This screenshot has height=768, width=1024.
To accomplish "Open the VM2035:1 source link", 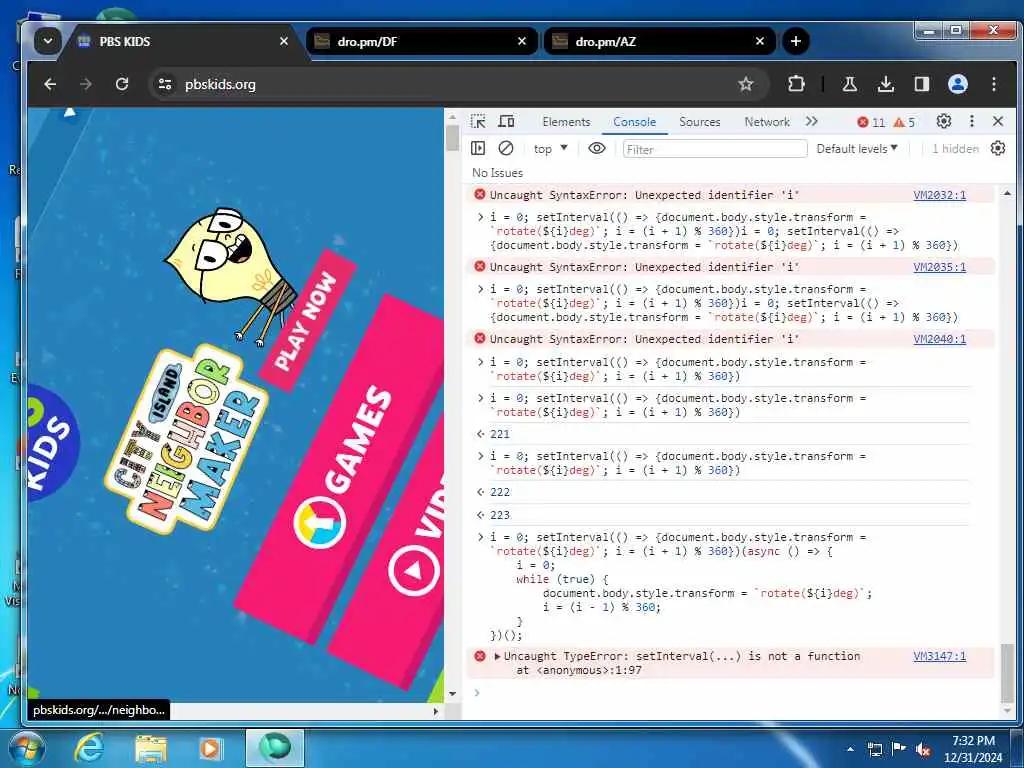I will coord(939,267).
